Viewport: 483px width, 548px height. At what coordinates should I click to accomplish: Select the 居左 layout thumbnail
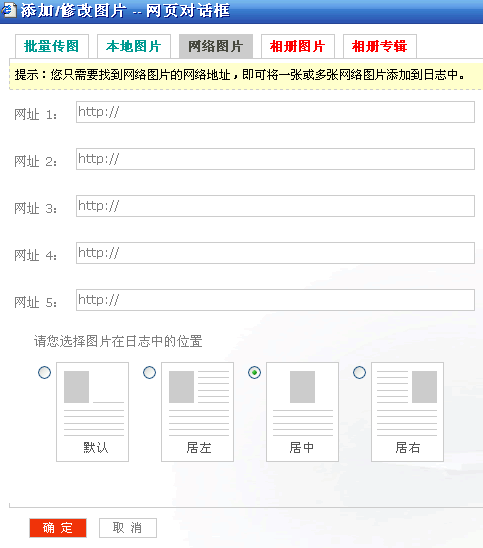197,412
